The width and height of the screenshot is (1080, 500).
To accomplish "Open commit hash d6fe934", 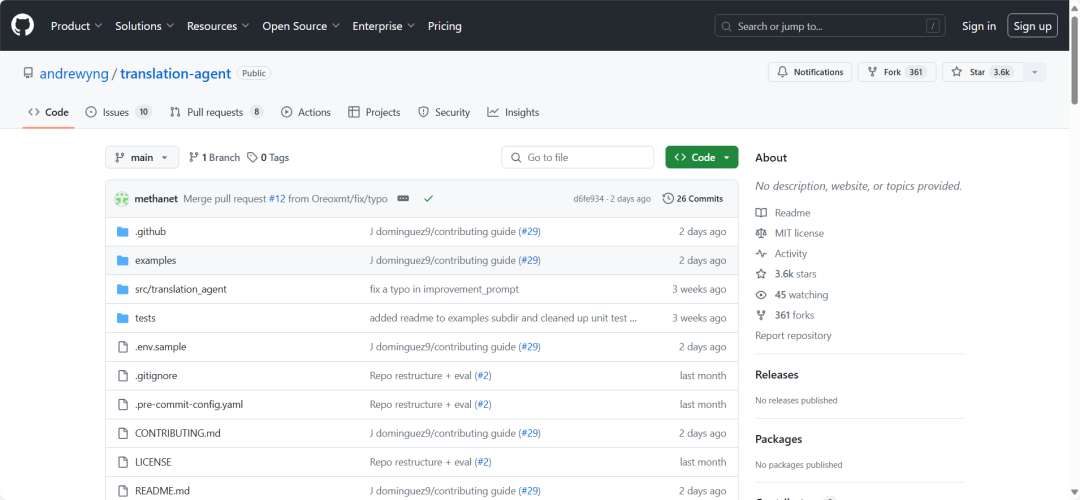I will tap(589, 199).
